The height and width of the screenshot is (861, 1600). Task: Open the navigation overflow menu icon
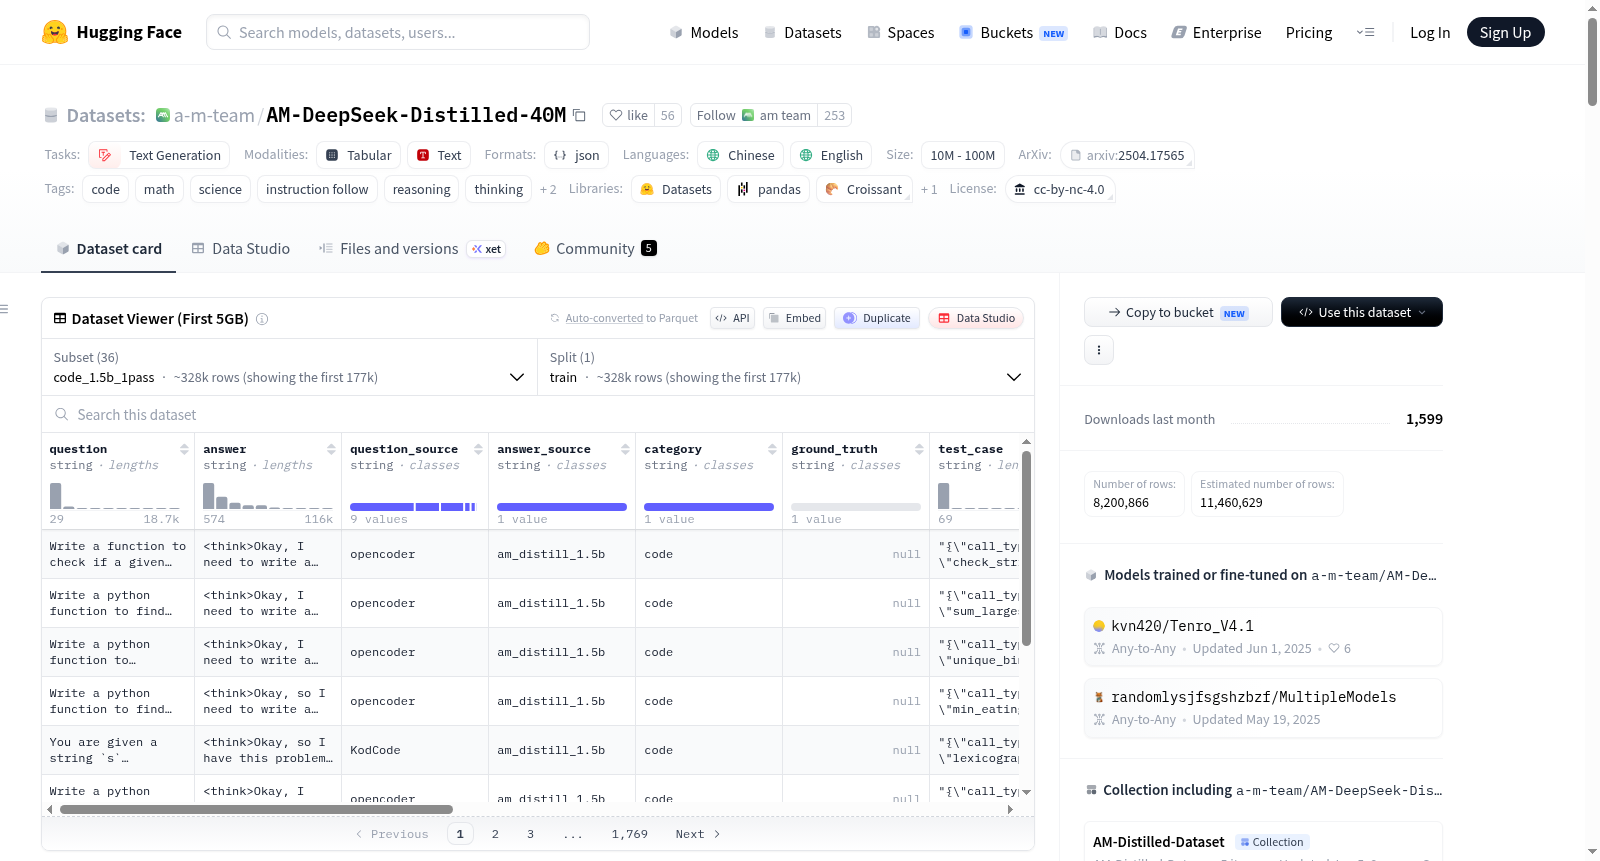(x=1365, y=32)
